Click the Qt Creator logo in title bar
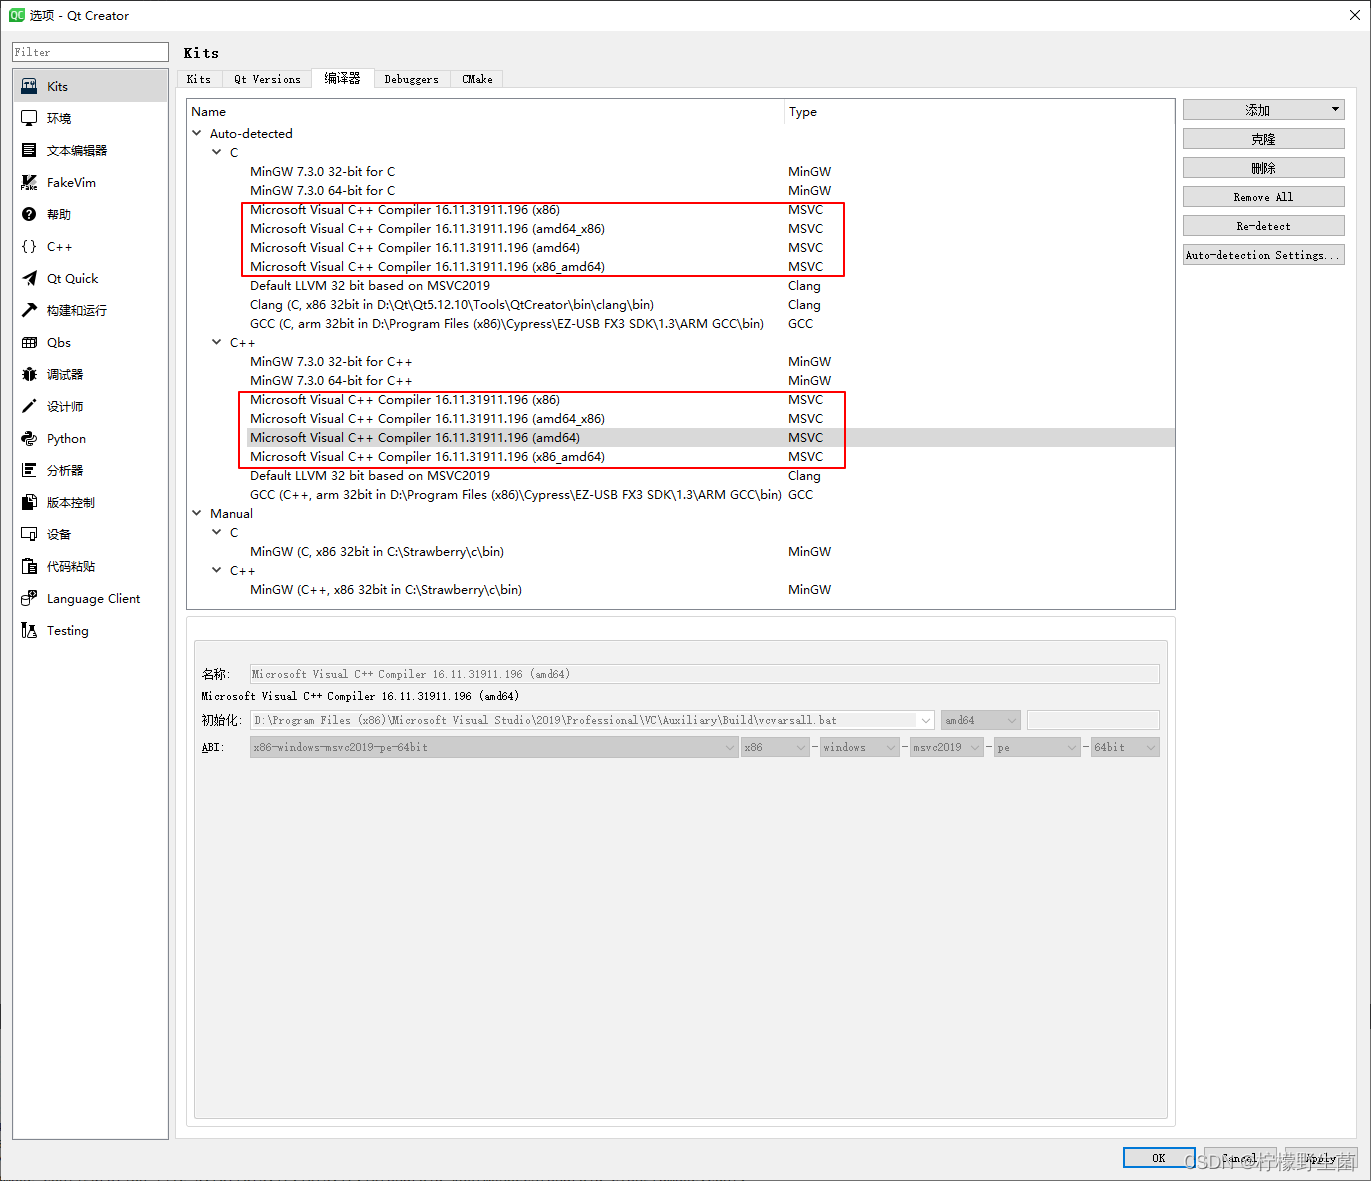 pos(17,15)
